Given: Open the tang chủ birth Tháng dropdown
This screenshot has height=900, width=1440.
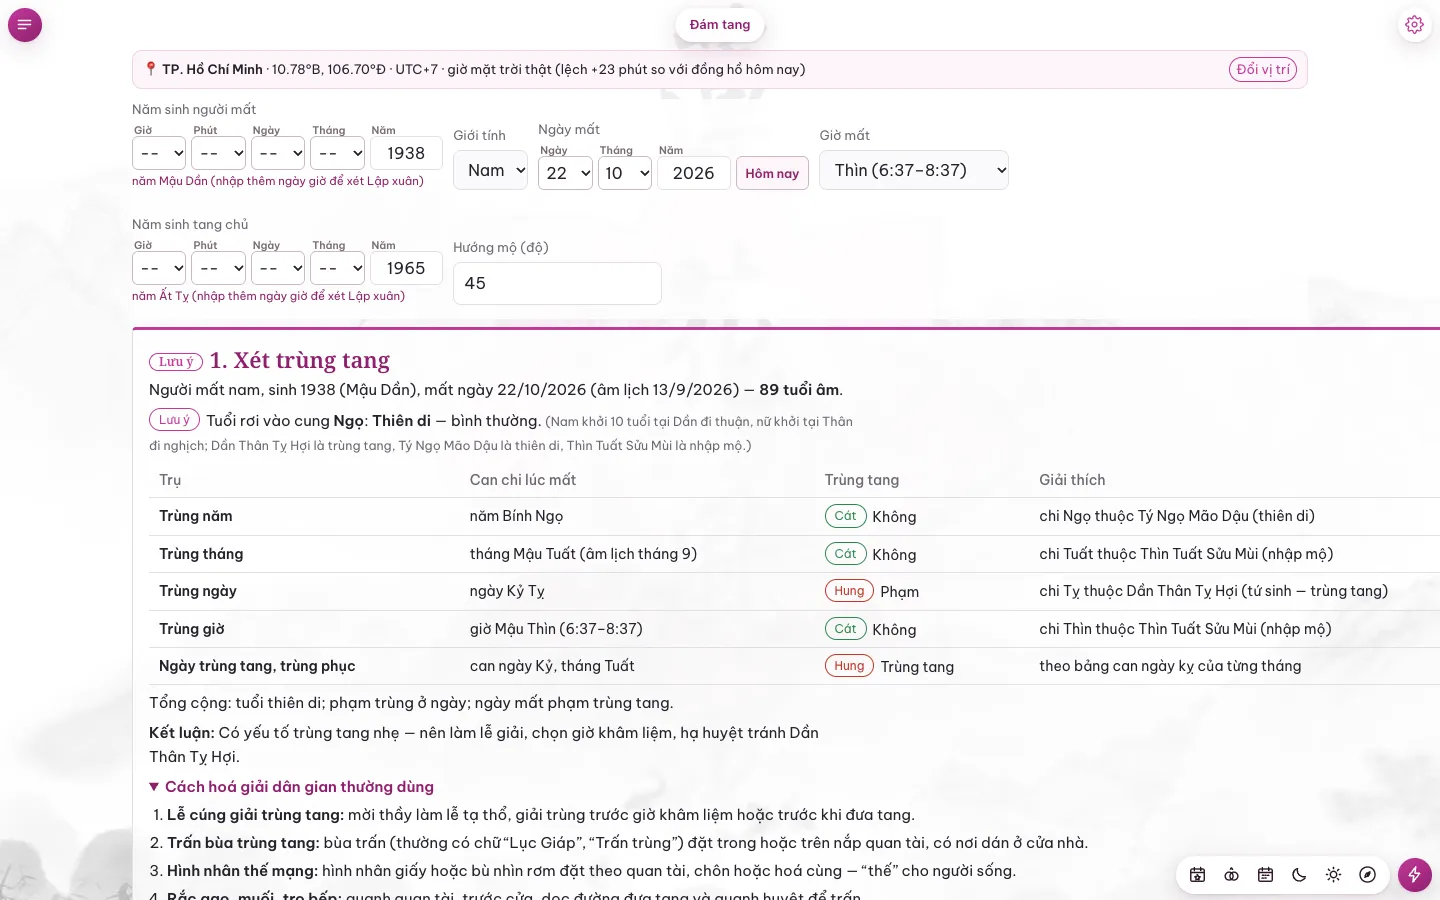Looking at the screenshot, I should [337, 268].
